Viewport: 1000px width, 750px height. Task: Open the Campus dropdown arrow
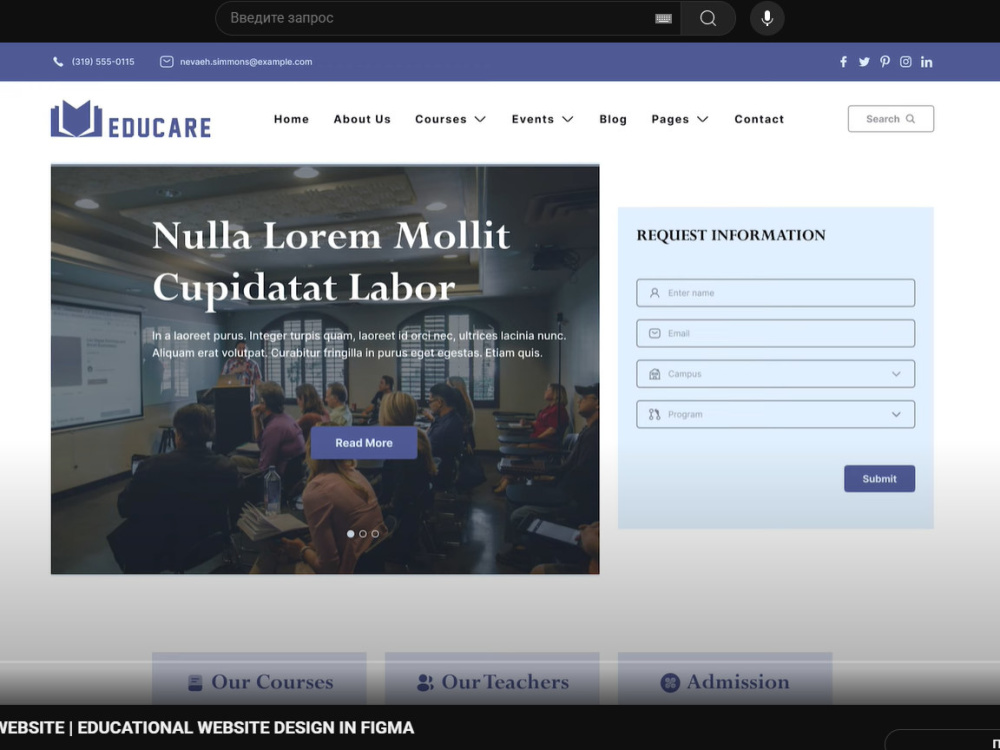coord(896,374)
